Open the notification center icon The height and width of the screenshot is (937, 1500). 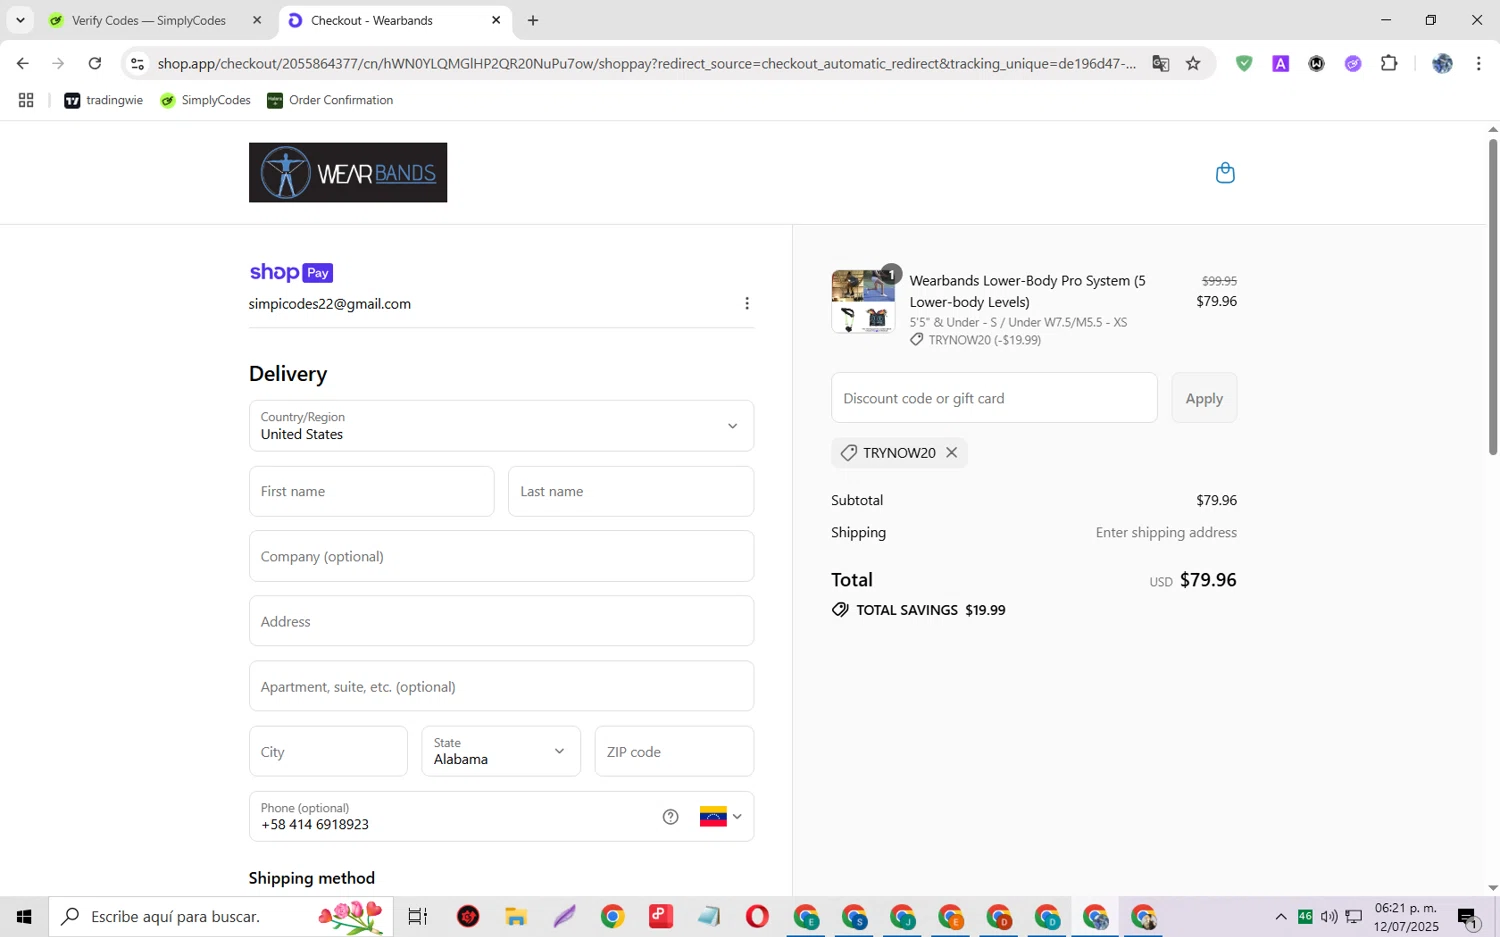click(1469, 916)
